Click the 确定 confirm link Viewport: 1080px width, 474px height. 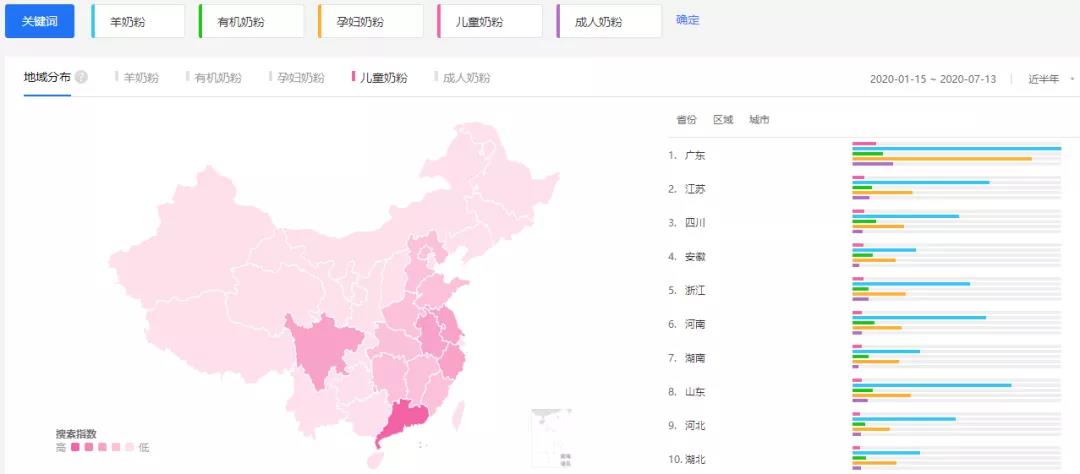687,20
